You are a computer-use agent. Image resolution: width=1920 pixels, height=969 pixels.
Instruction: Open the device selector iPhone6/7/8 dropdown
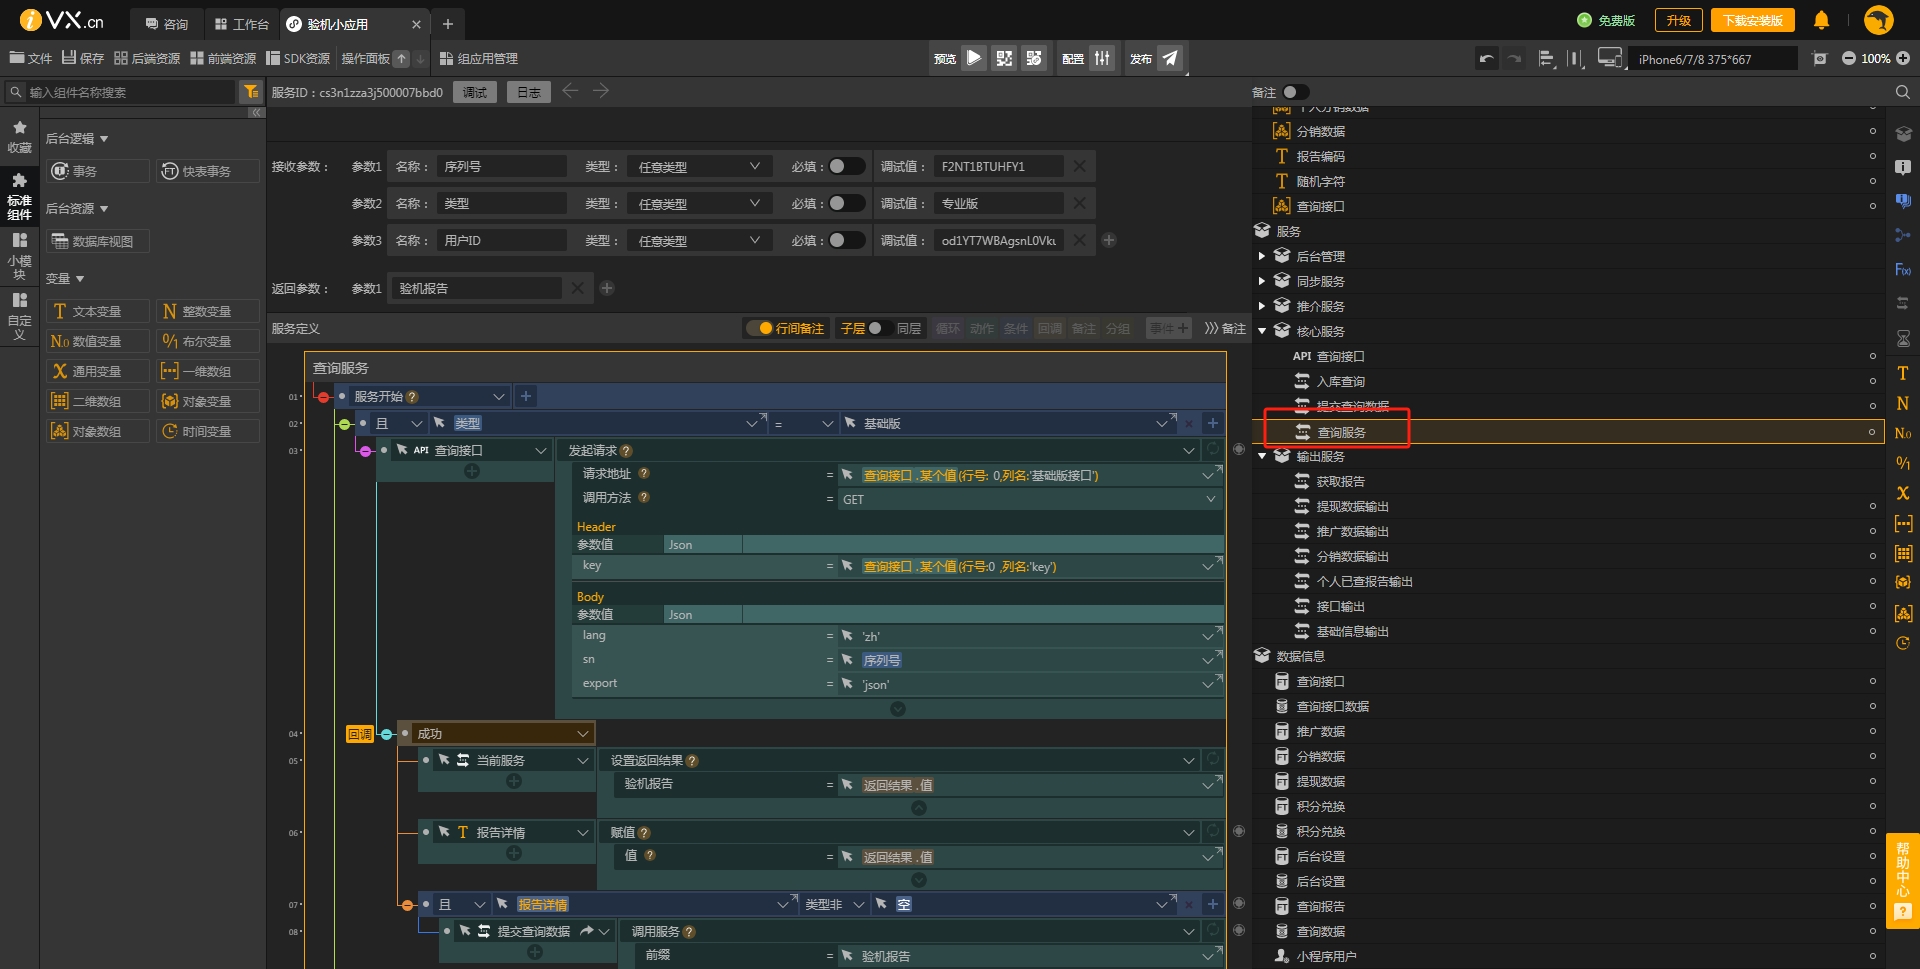coord(1712,59)
